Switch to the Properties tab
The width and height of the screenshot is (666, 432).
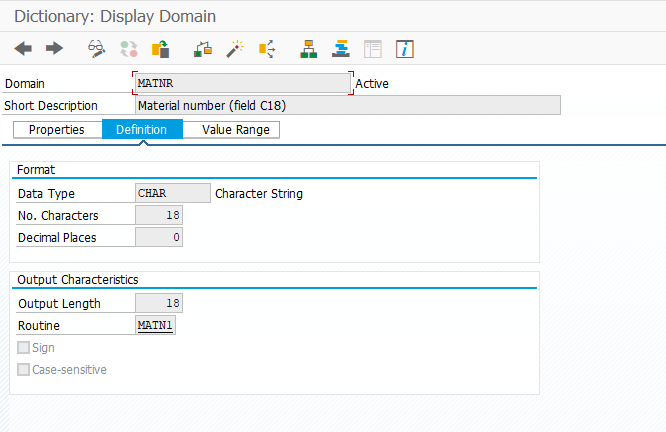[57, 130]
